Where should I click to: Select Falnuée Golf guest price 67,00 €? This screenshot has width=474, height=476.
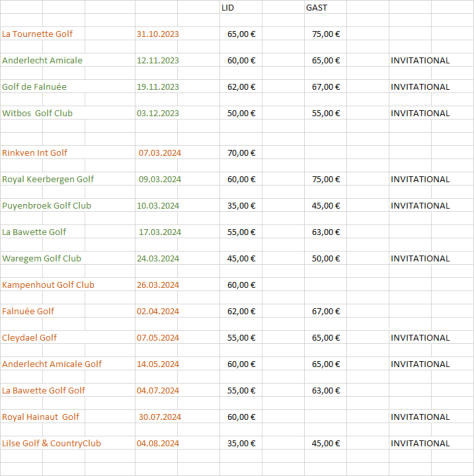tap(326, 311)
